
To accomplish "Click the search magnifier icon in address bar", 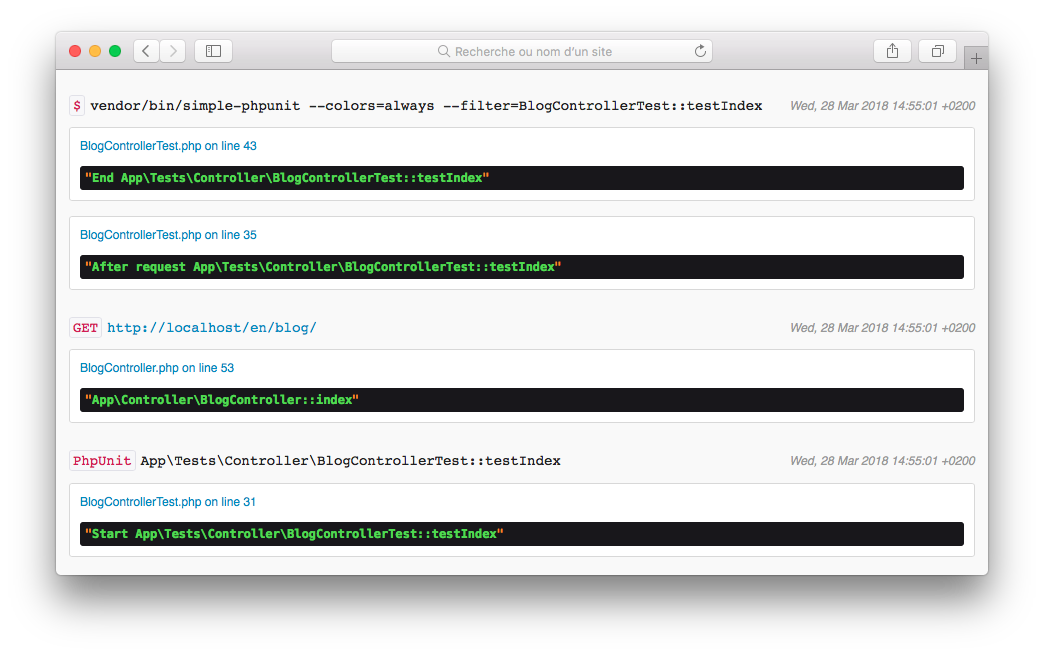I will coord(443,51).
